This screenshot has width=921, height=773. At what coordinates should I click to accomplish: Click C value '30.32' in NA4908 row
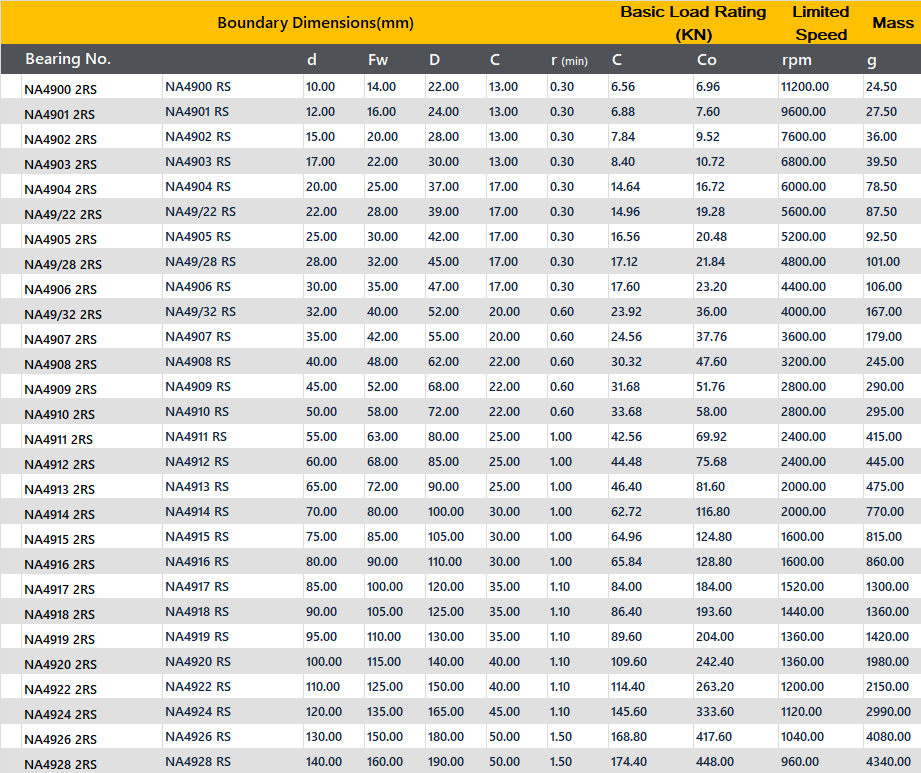pyautogui.click(x=626, y=361)
